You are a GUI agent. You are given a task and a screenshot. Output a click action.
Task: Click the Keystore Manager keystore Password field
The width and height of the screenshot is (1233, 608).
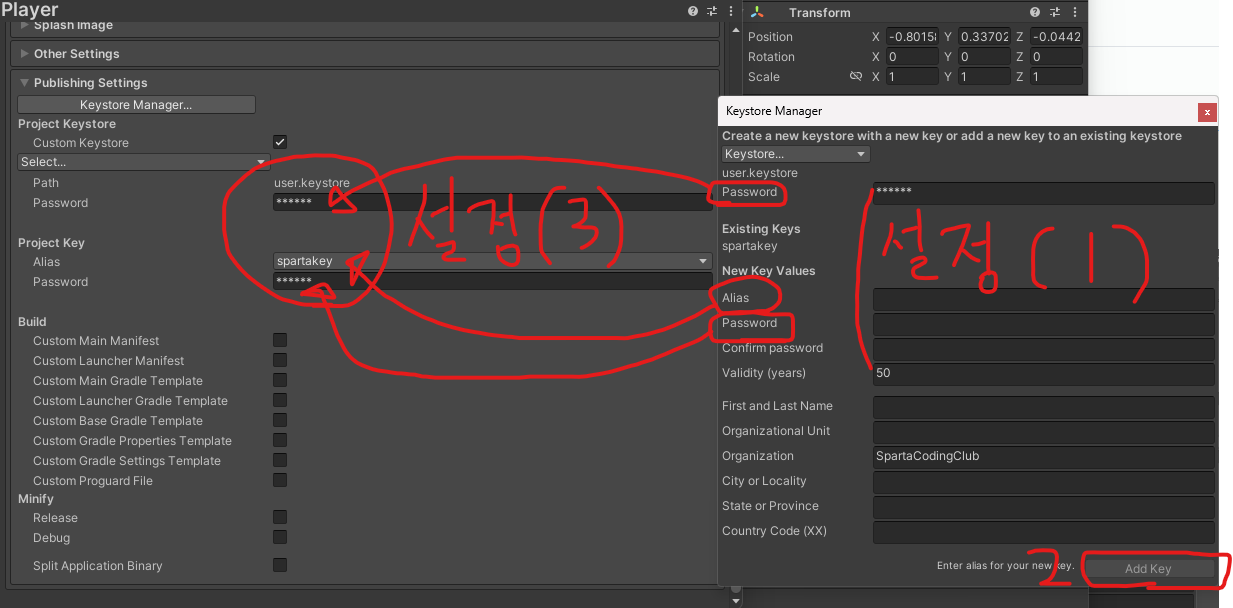1044,193
